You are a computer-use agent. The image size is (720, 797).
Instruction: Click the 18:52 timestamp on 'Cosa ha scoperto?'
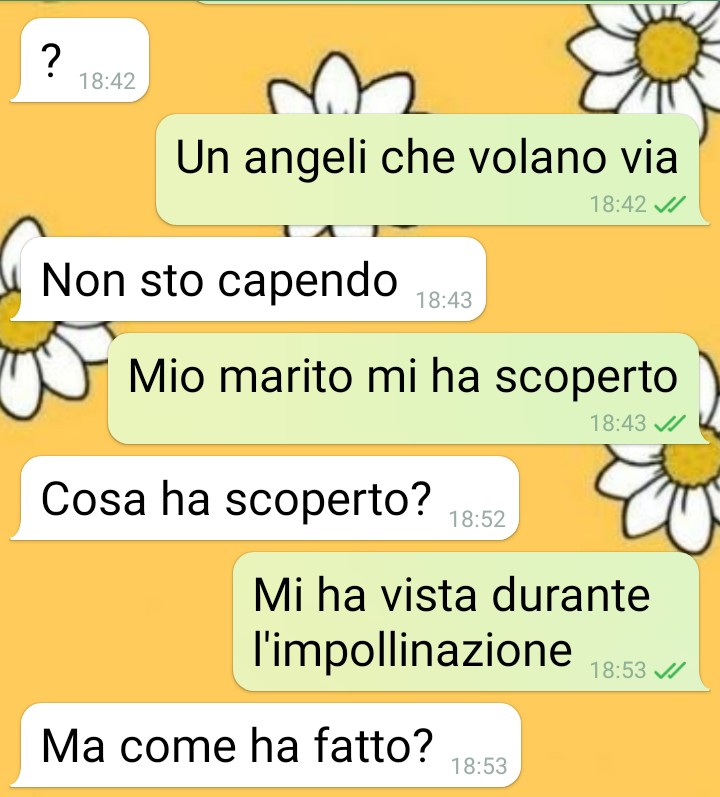tap(477, 519)
